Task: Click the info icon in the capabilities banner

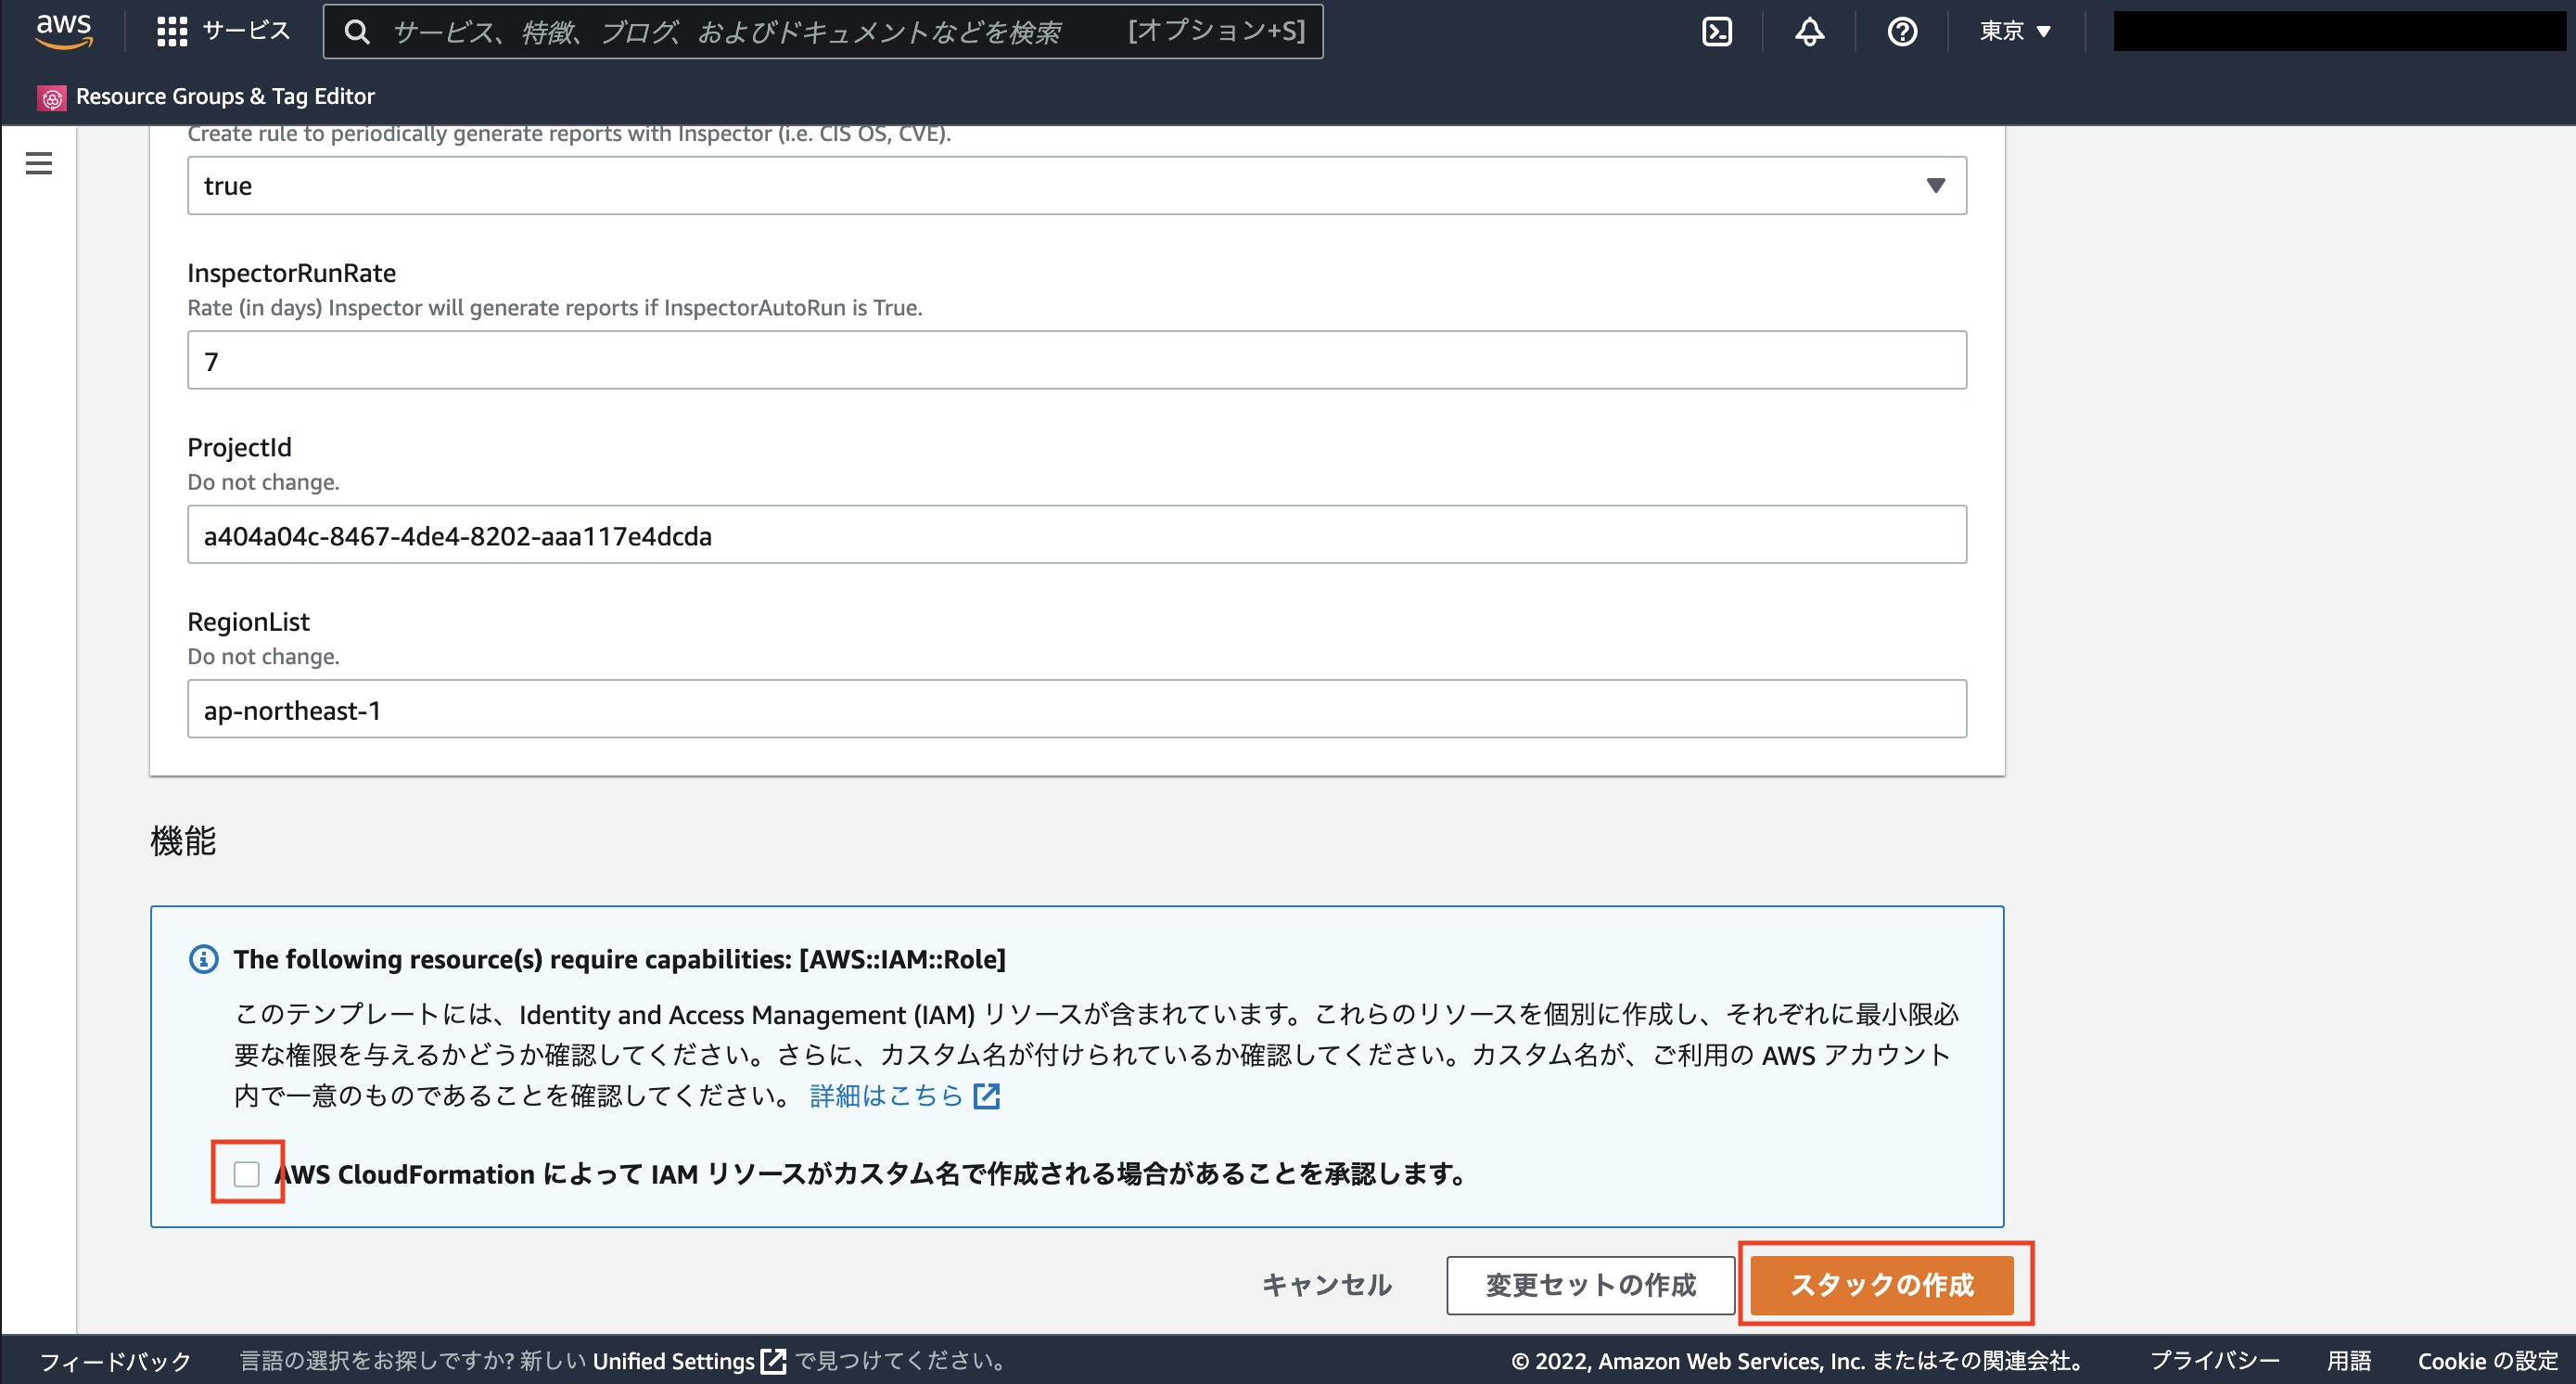Action: [203, 959]
